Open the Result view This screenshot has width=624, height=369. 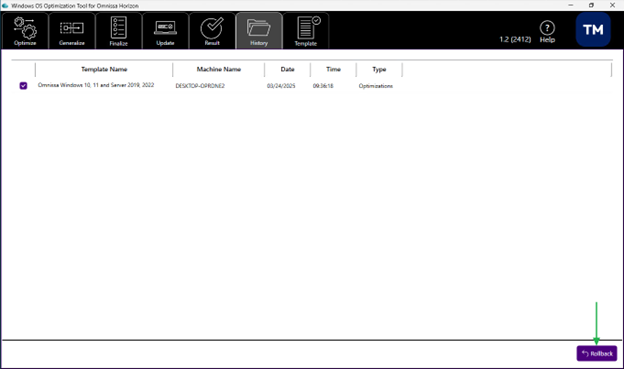(212, 31)
